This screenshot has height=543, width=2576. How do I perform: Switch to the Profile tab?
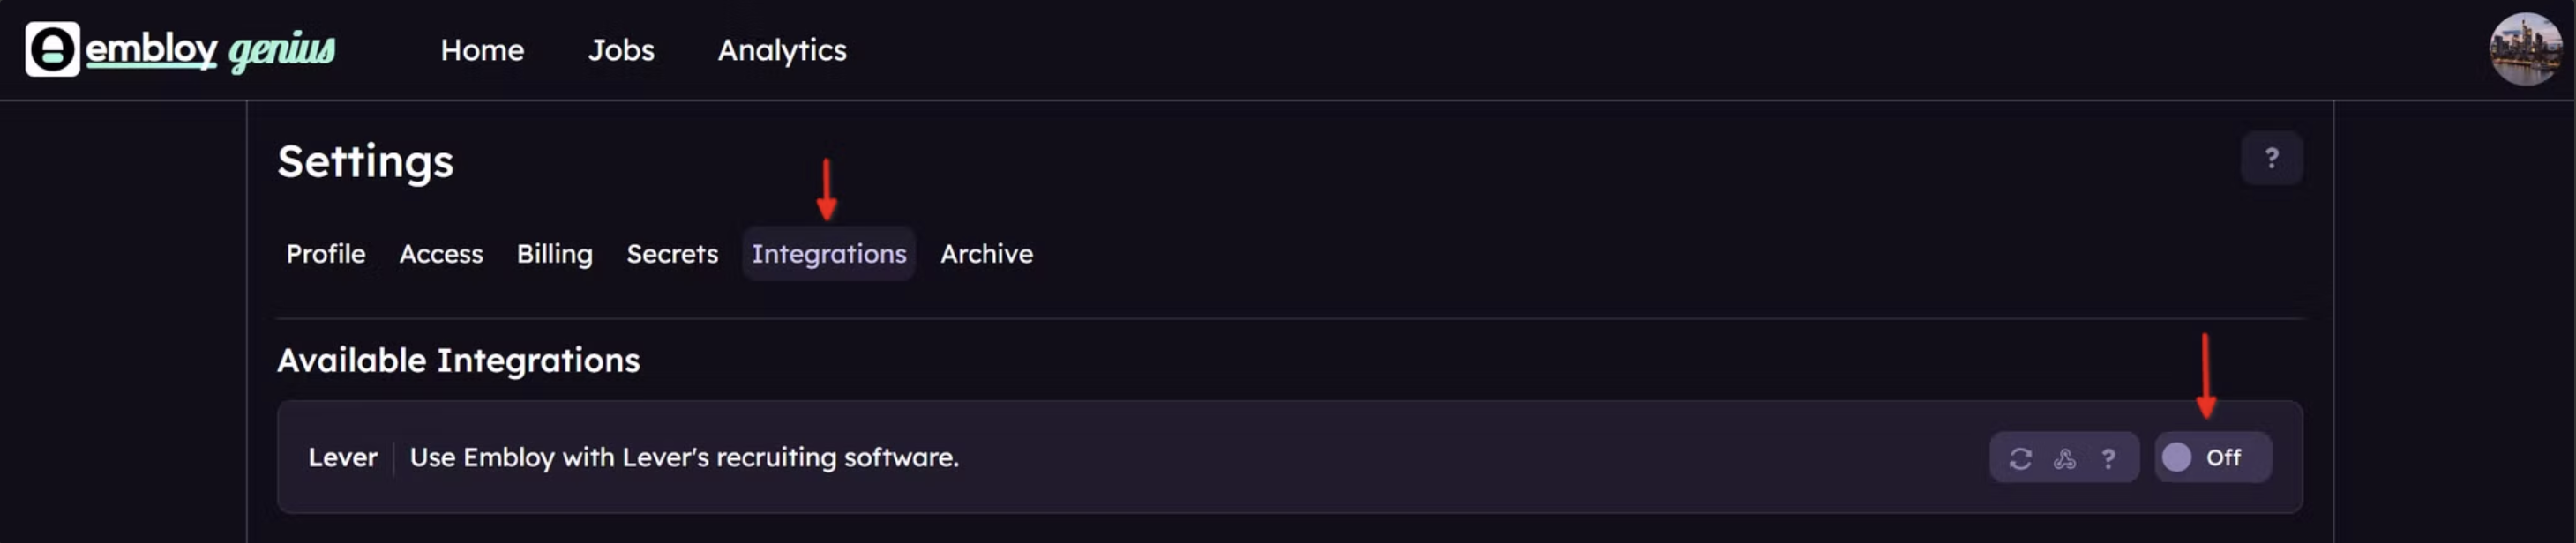point(326,254)
